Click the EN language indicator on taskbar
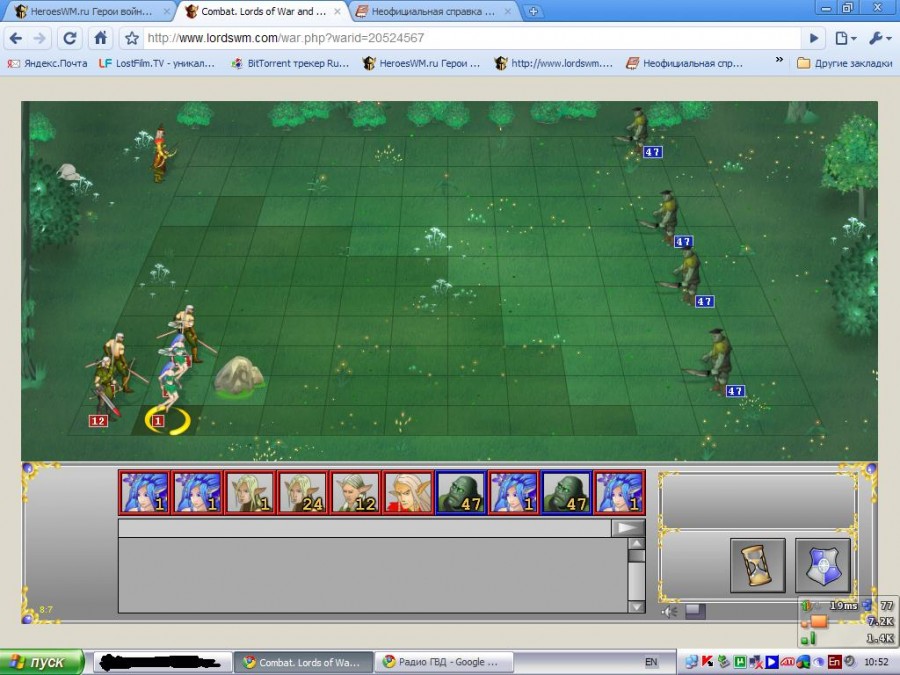This screenshot has width=900, height=675. pos(651,662)
